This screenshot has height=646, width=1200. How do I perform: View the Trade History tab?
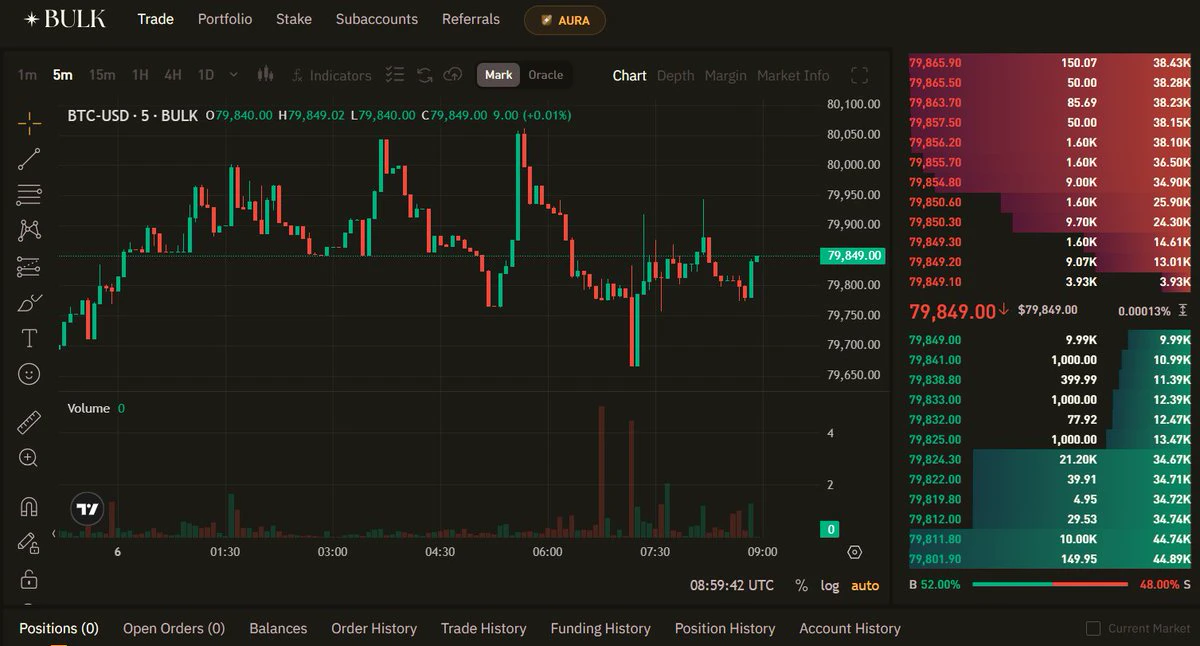click(483, 628)
